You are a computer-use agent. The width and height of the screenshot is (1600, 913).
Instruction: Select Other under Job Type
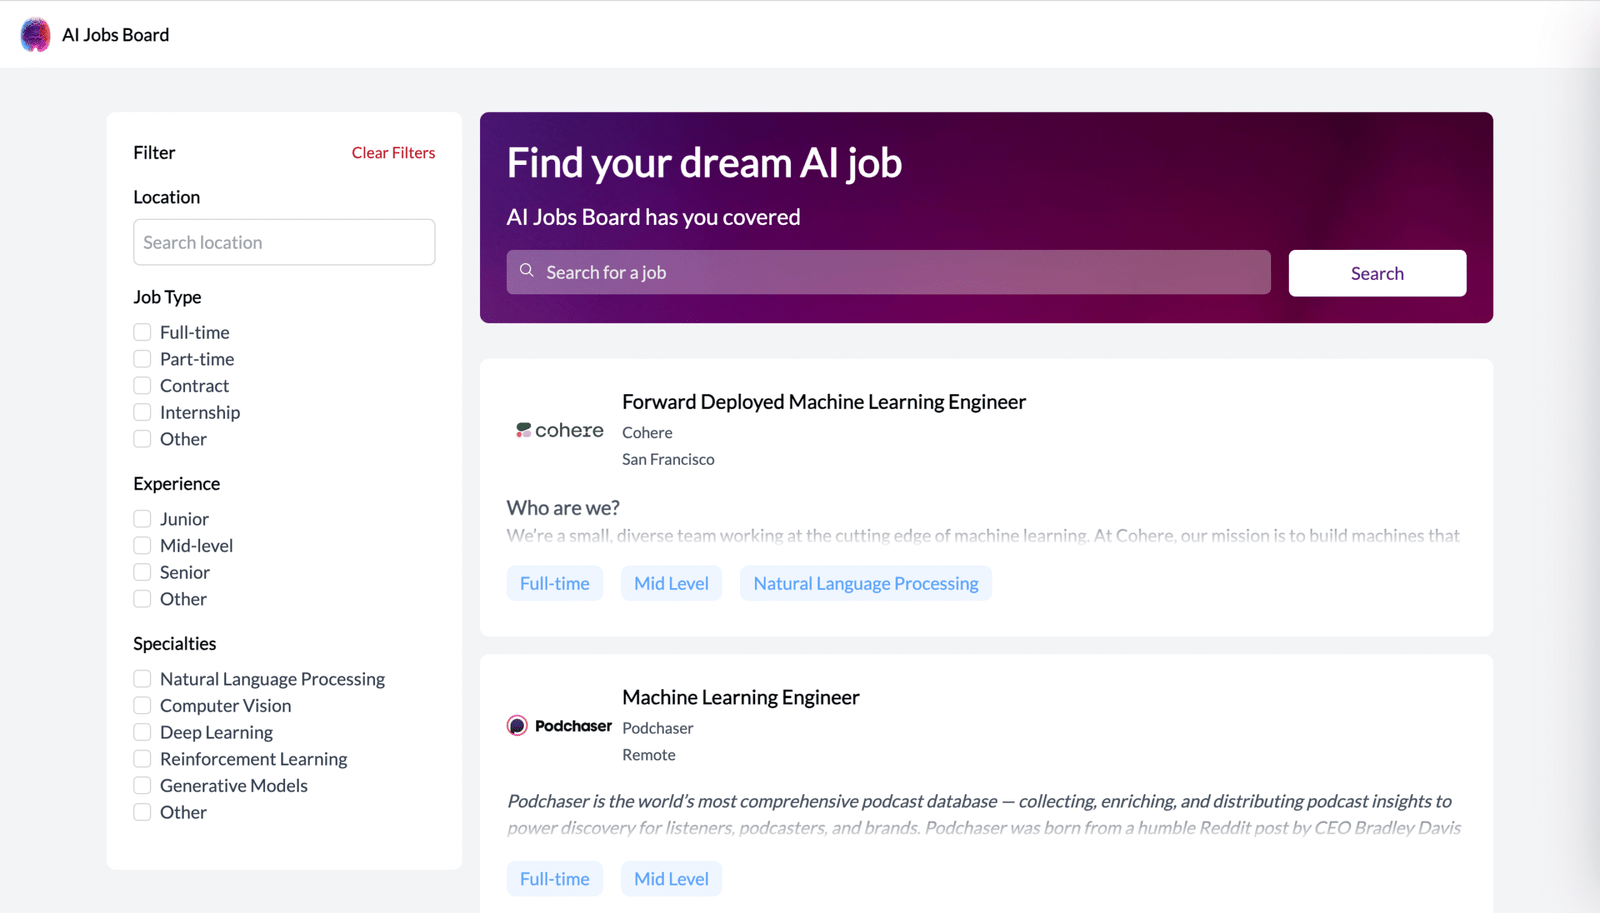142,439
